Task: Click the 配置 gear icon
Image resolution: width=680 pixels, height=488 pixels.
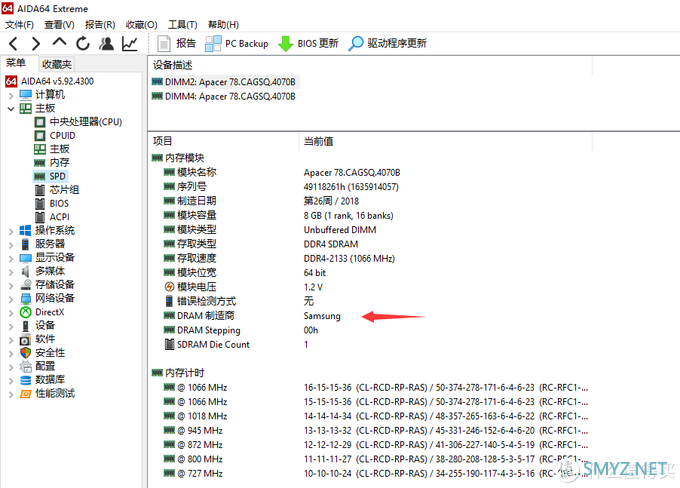Action: pyautogui.click(x=26, y=367)
